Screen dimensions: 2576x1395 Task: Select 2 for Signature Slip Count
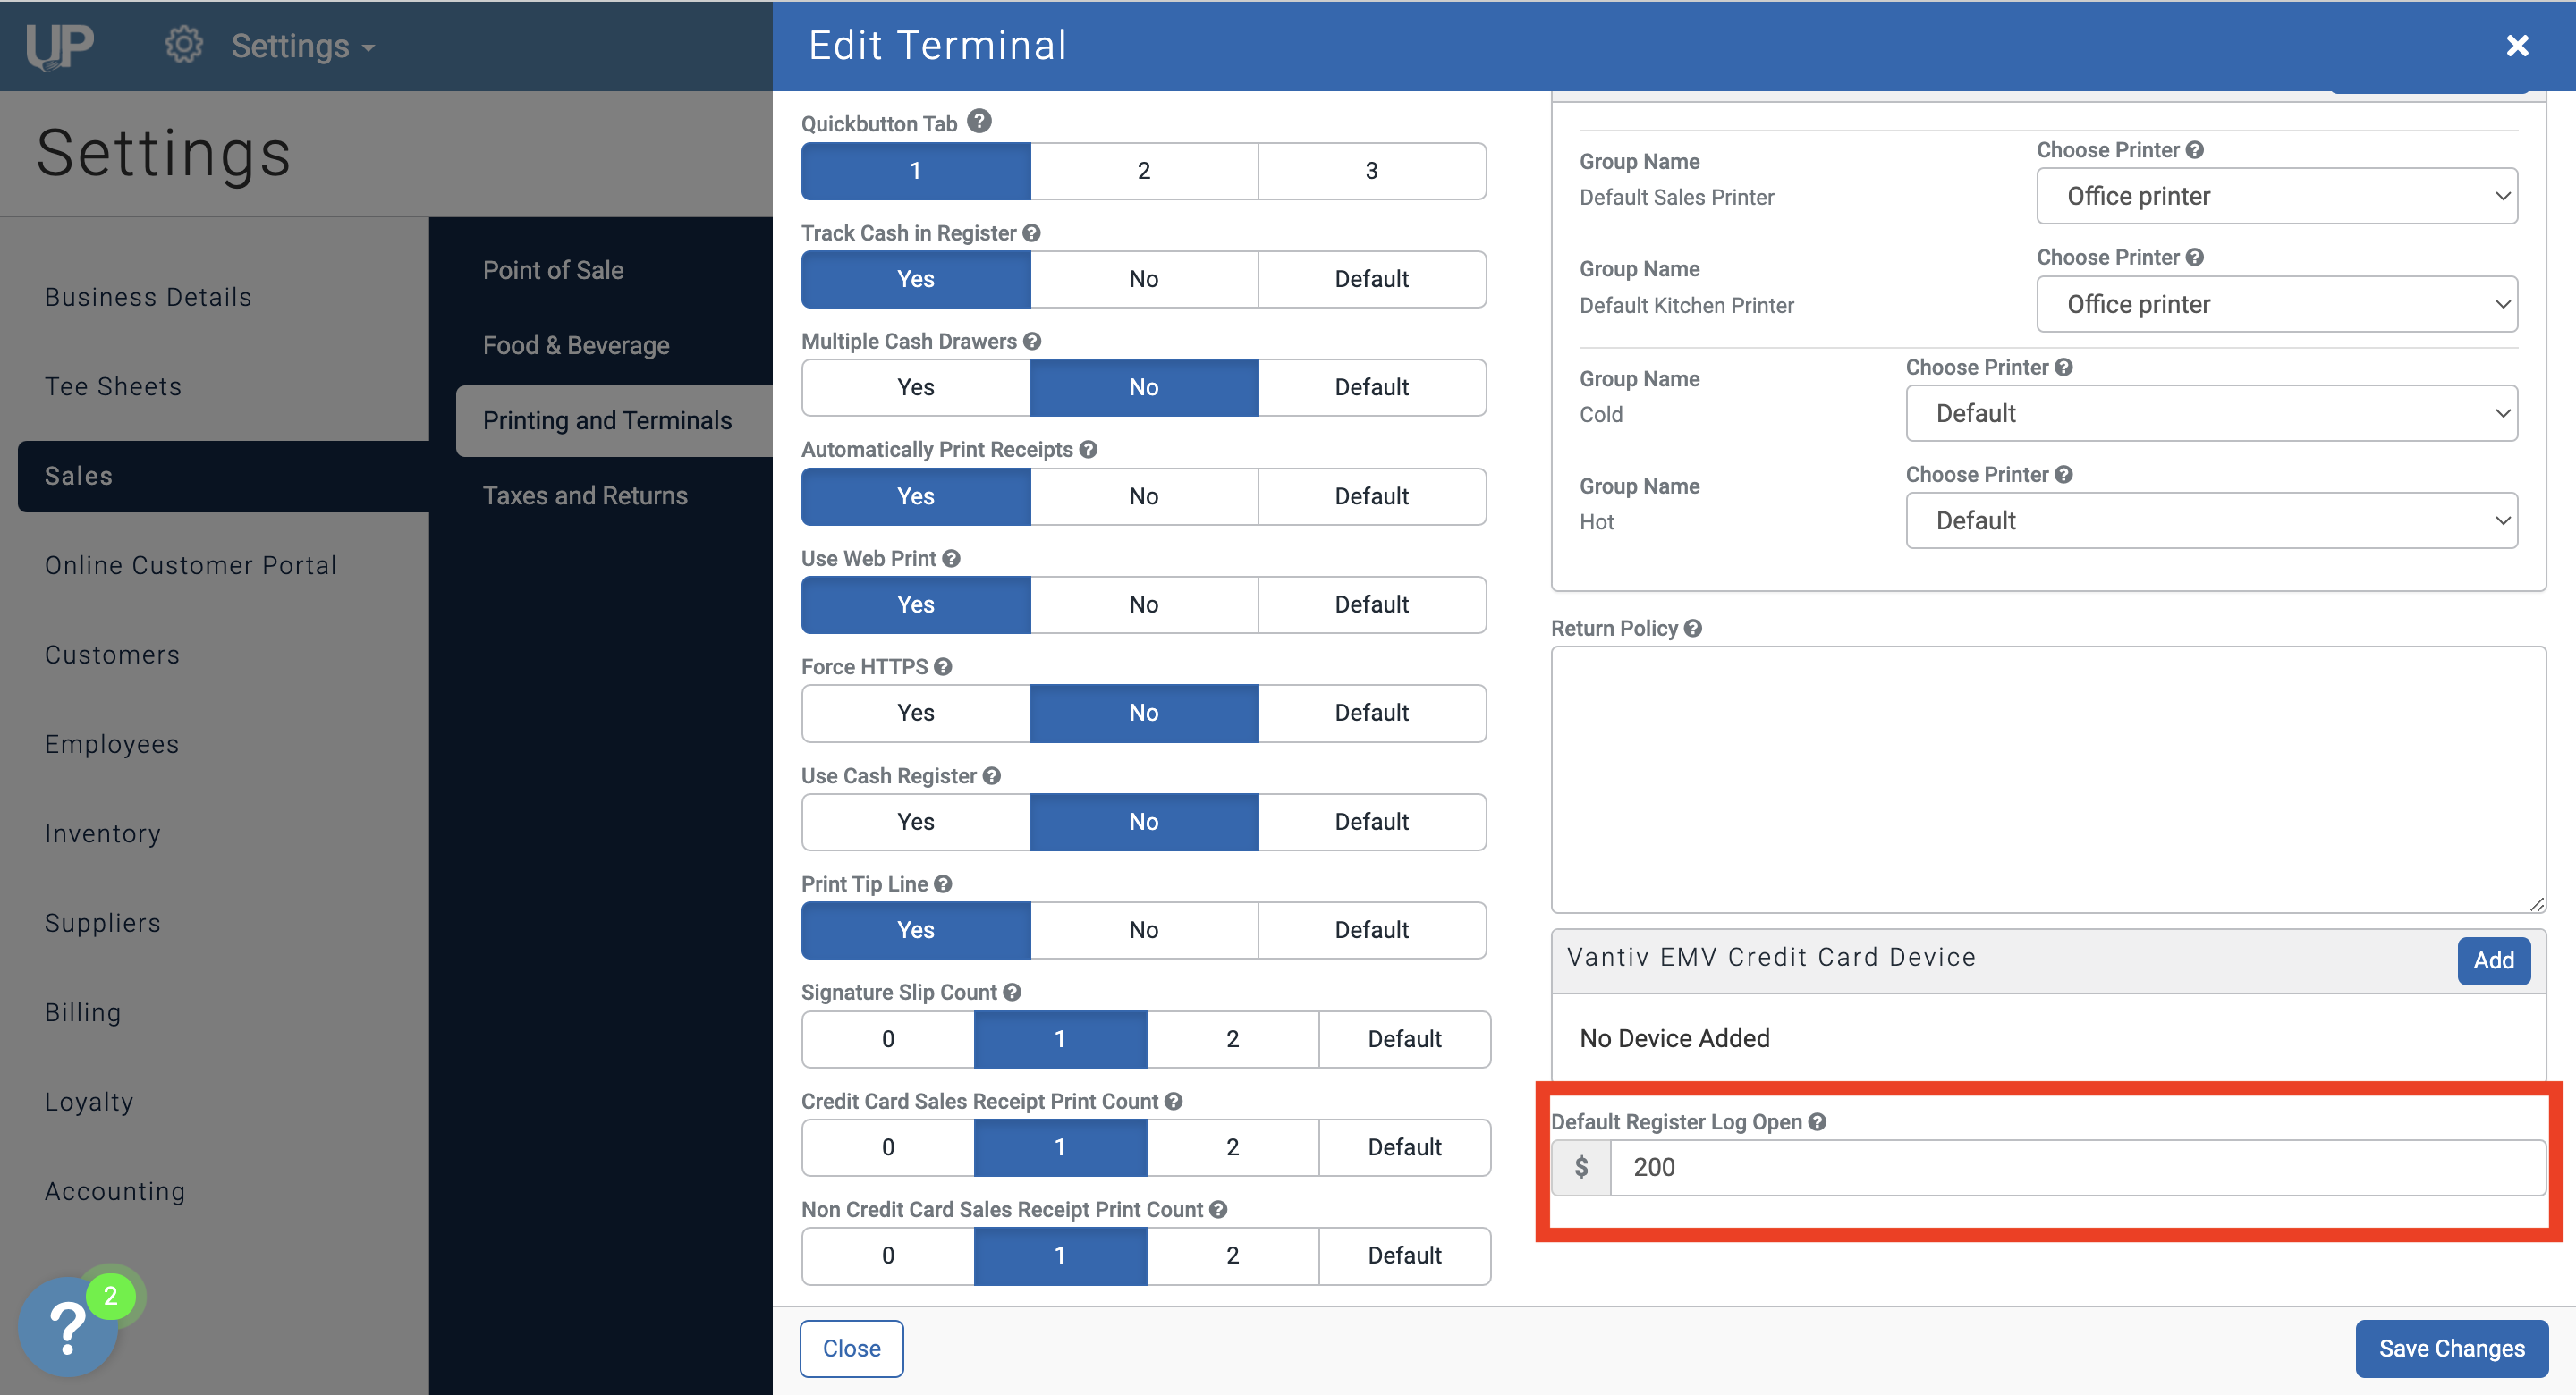1232,1039
